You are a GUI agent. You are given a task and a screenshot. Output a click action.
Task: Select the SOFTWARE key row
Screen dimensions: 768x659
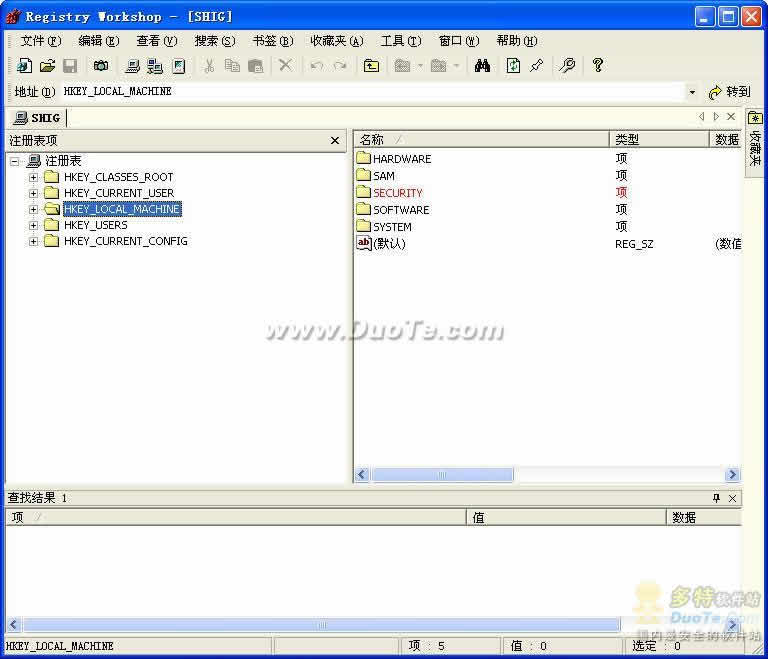pyautogui.click(x=548, y=210)
